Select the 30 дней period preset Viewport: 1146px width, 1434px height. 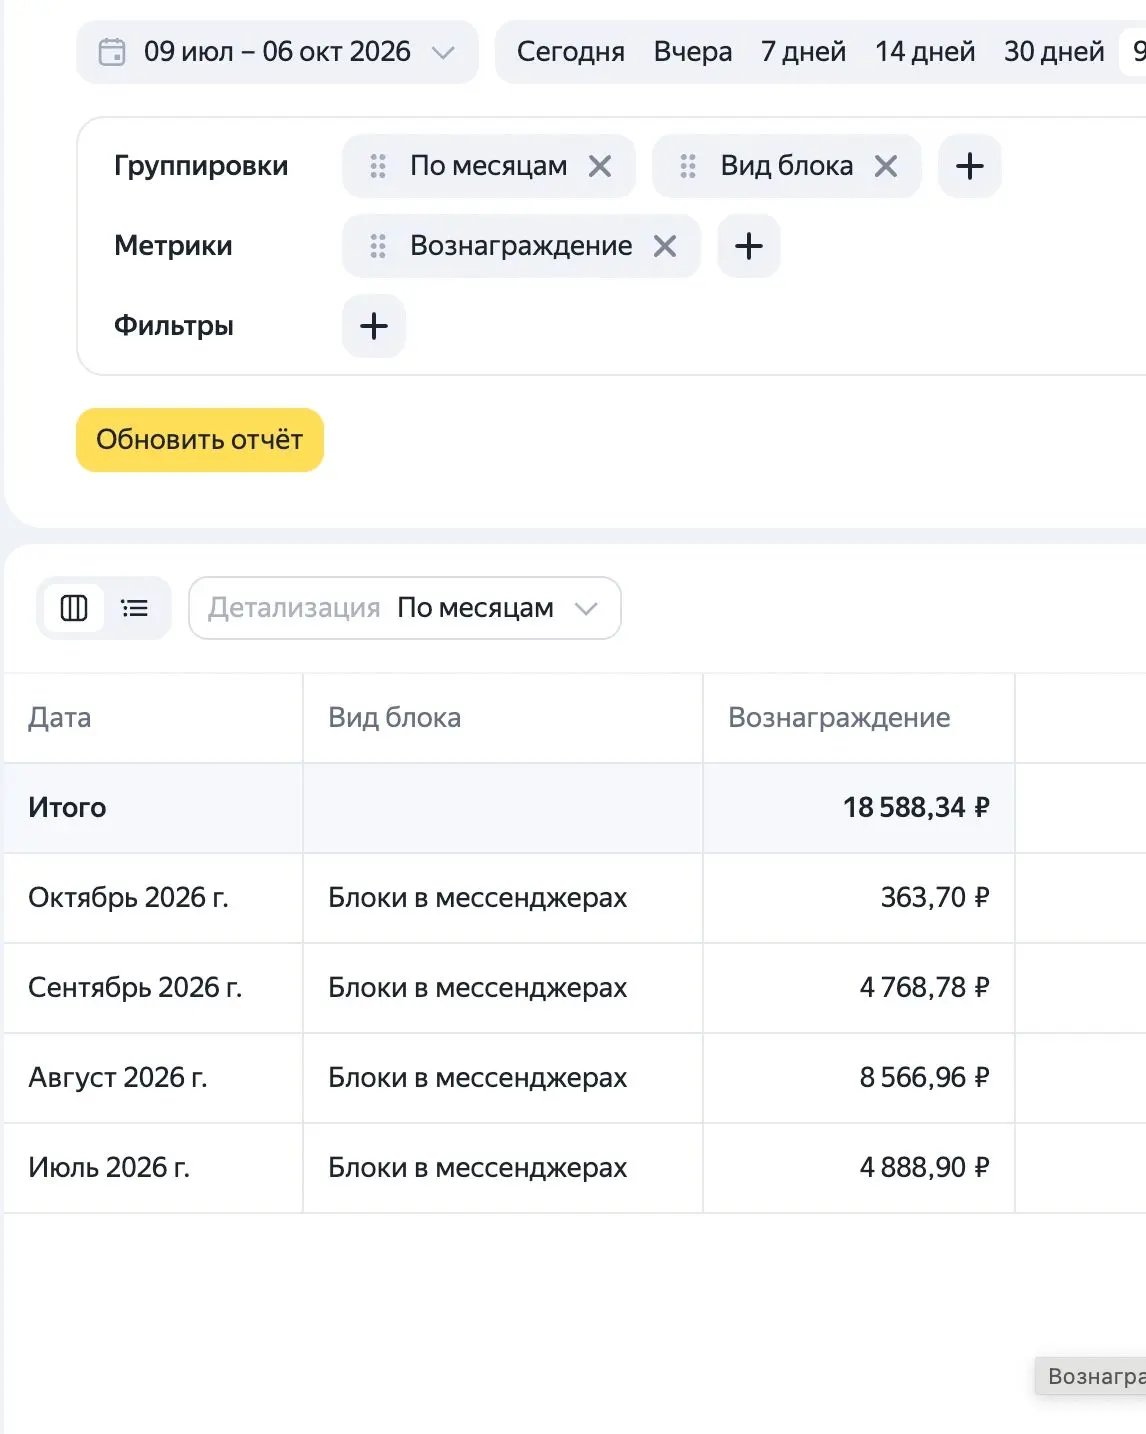coord(1054,52)
